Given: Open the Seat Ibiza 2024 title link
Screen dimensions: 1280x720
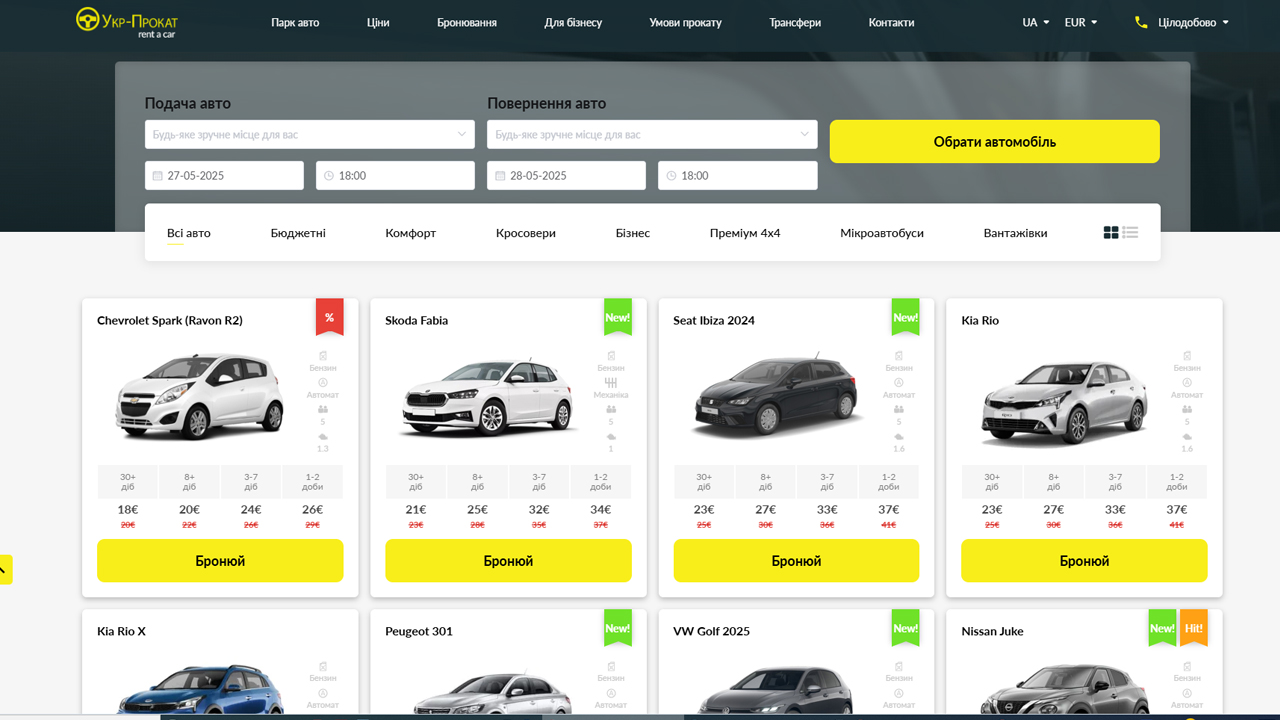Looking at the screenshot, I should click(x=714, y=321).
